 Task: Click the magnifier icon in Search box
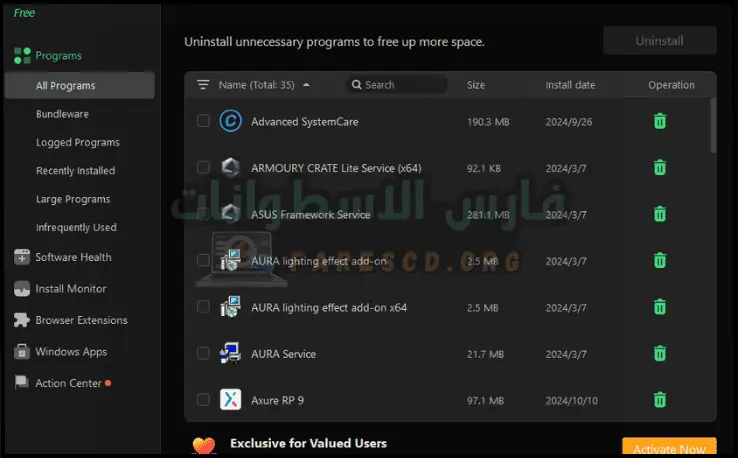[x=357, y=85]
